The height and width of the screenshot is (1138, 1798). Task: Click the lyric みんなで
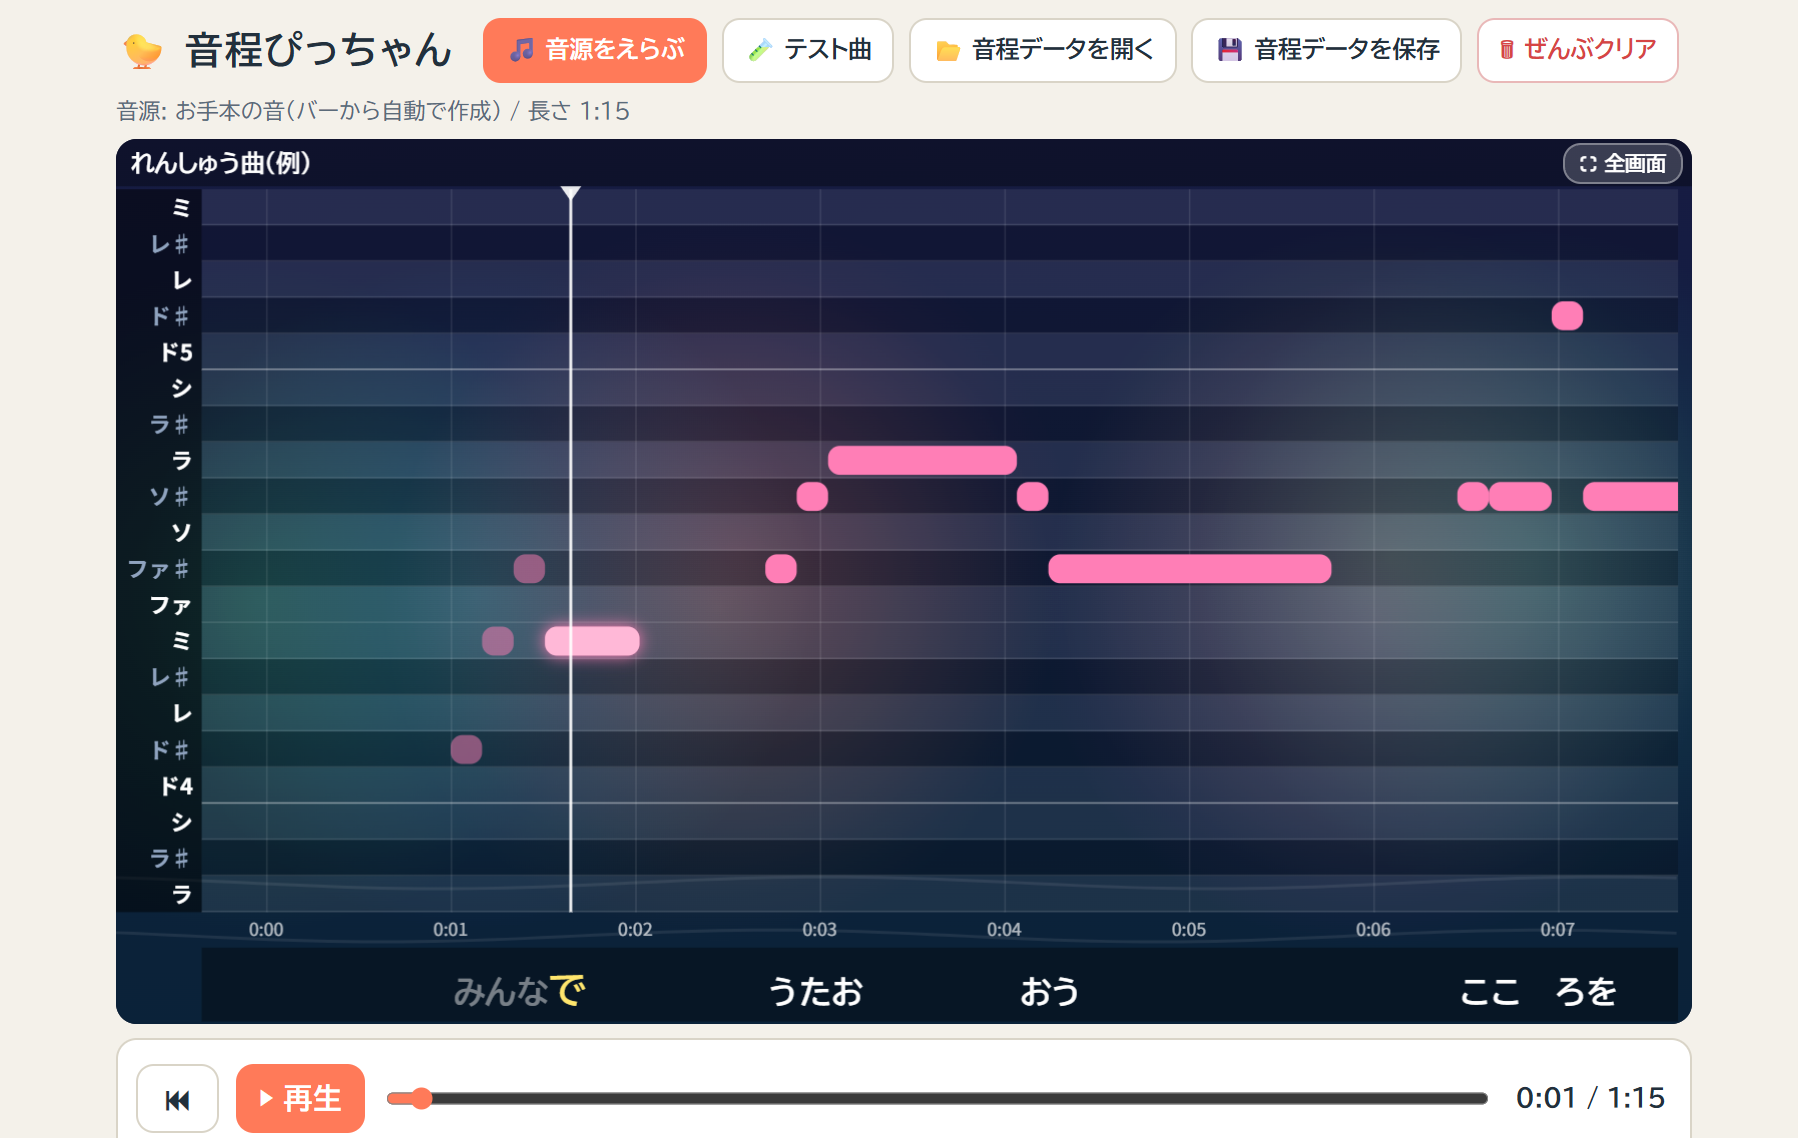pos(519,991)
